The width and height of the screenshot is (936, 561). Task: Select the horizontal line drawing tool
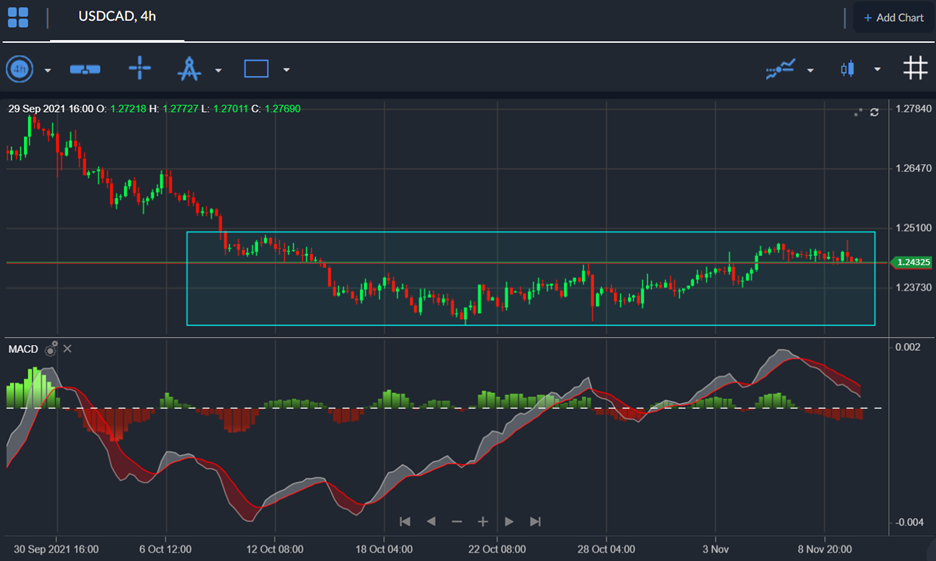(85, 70)
